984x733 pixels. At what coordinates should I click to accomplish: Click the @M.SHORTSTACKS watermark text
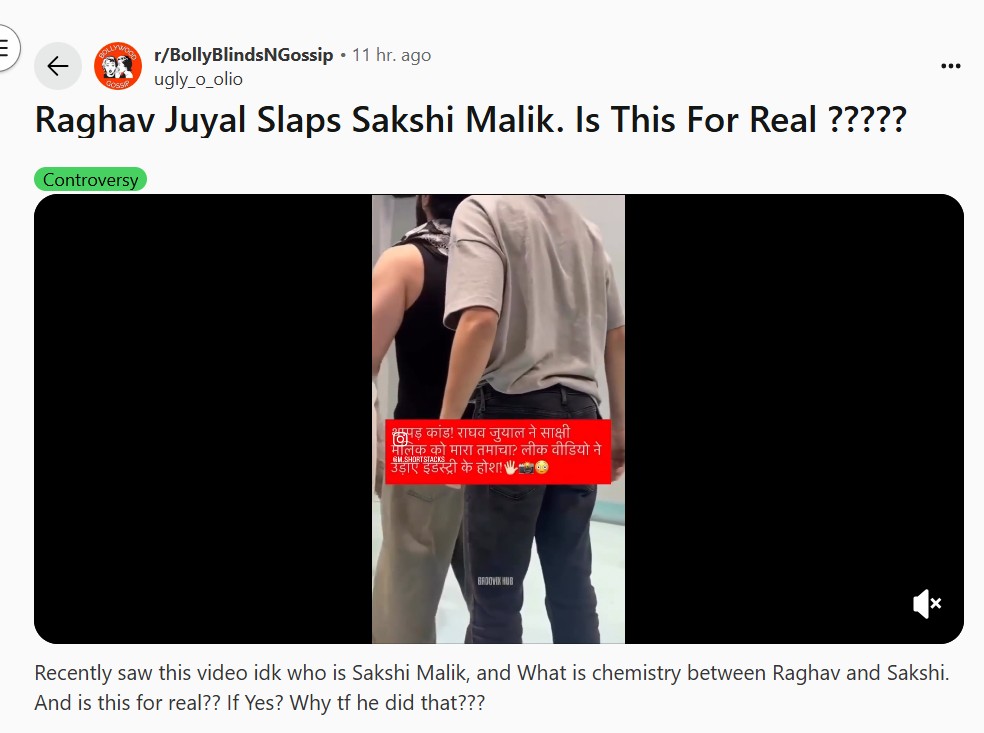click(x=418, y=459)
